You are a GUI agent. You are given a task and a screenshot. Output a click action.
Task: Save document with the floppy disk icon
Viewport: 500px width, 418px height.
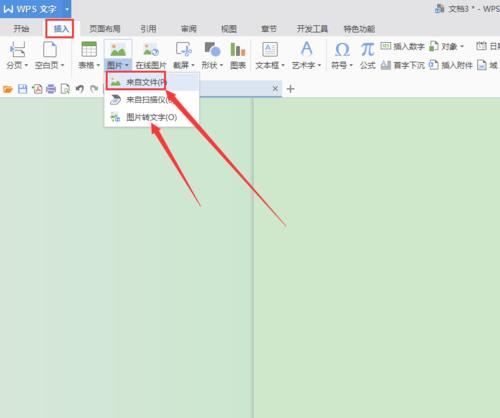click(x=22, y=89)
